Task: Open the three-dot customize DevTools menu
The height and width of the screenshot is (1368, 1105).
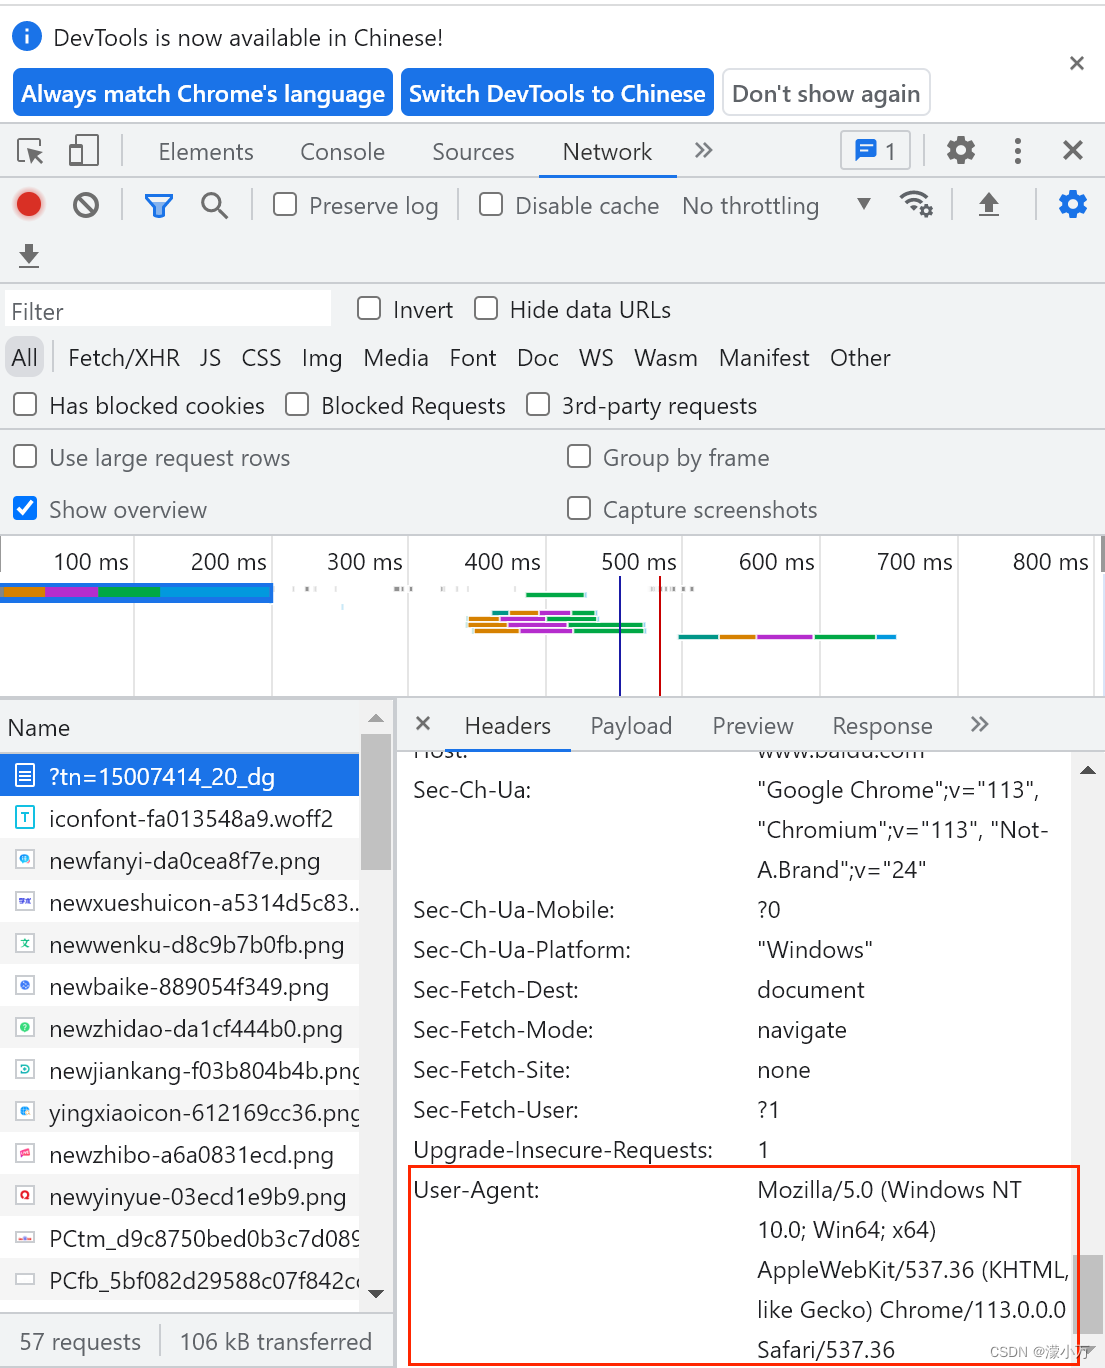Action: pos(1018,151)
